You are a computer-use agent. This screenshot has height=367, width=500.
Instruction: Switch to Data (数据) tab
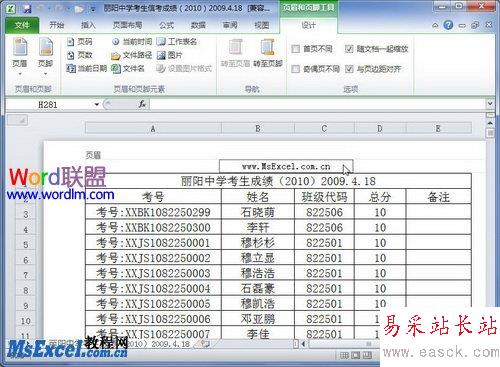pos(198,25)
